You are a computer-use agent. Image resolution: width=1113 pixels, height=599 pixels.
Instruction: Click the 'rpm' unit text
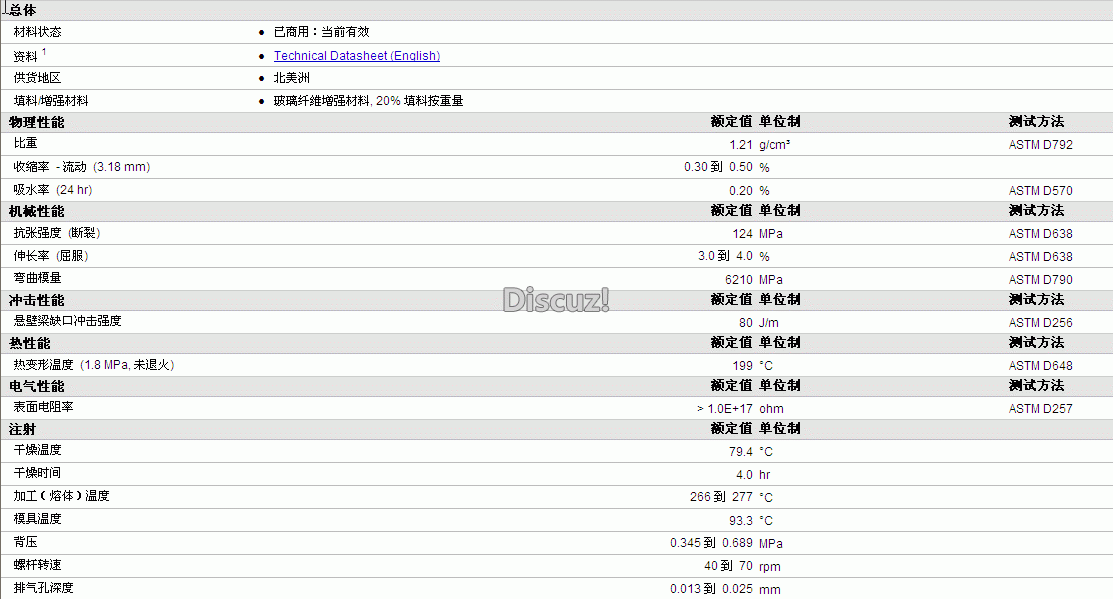pos(770,566)
